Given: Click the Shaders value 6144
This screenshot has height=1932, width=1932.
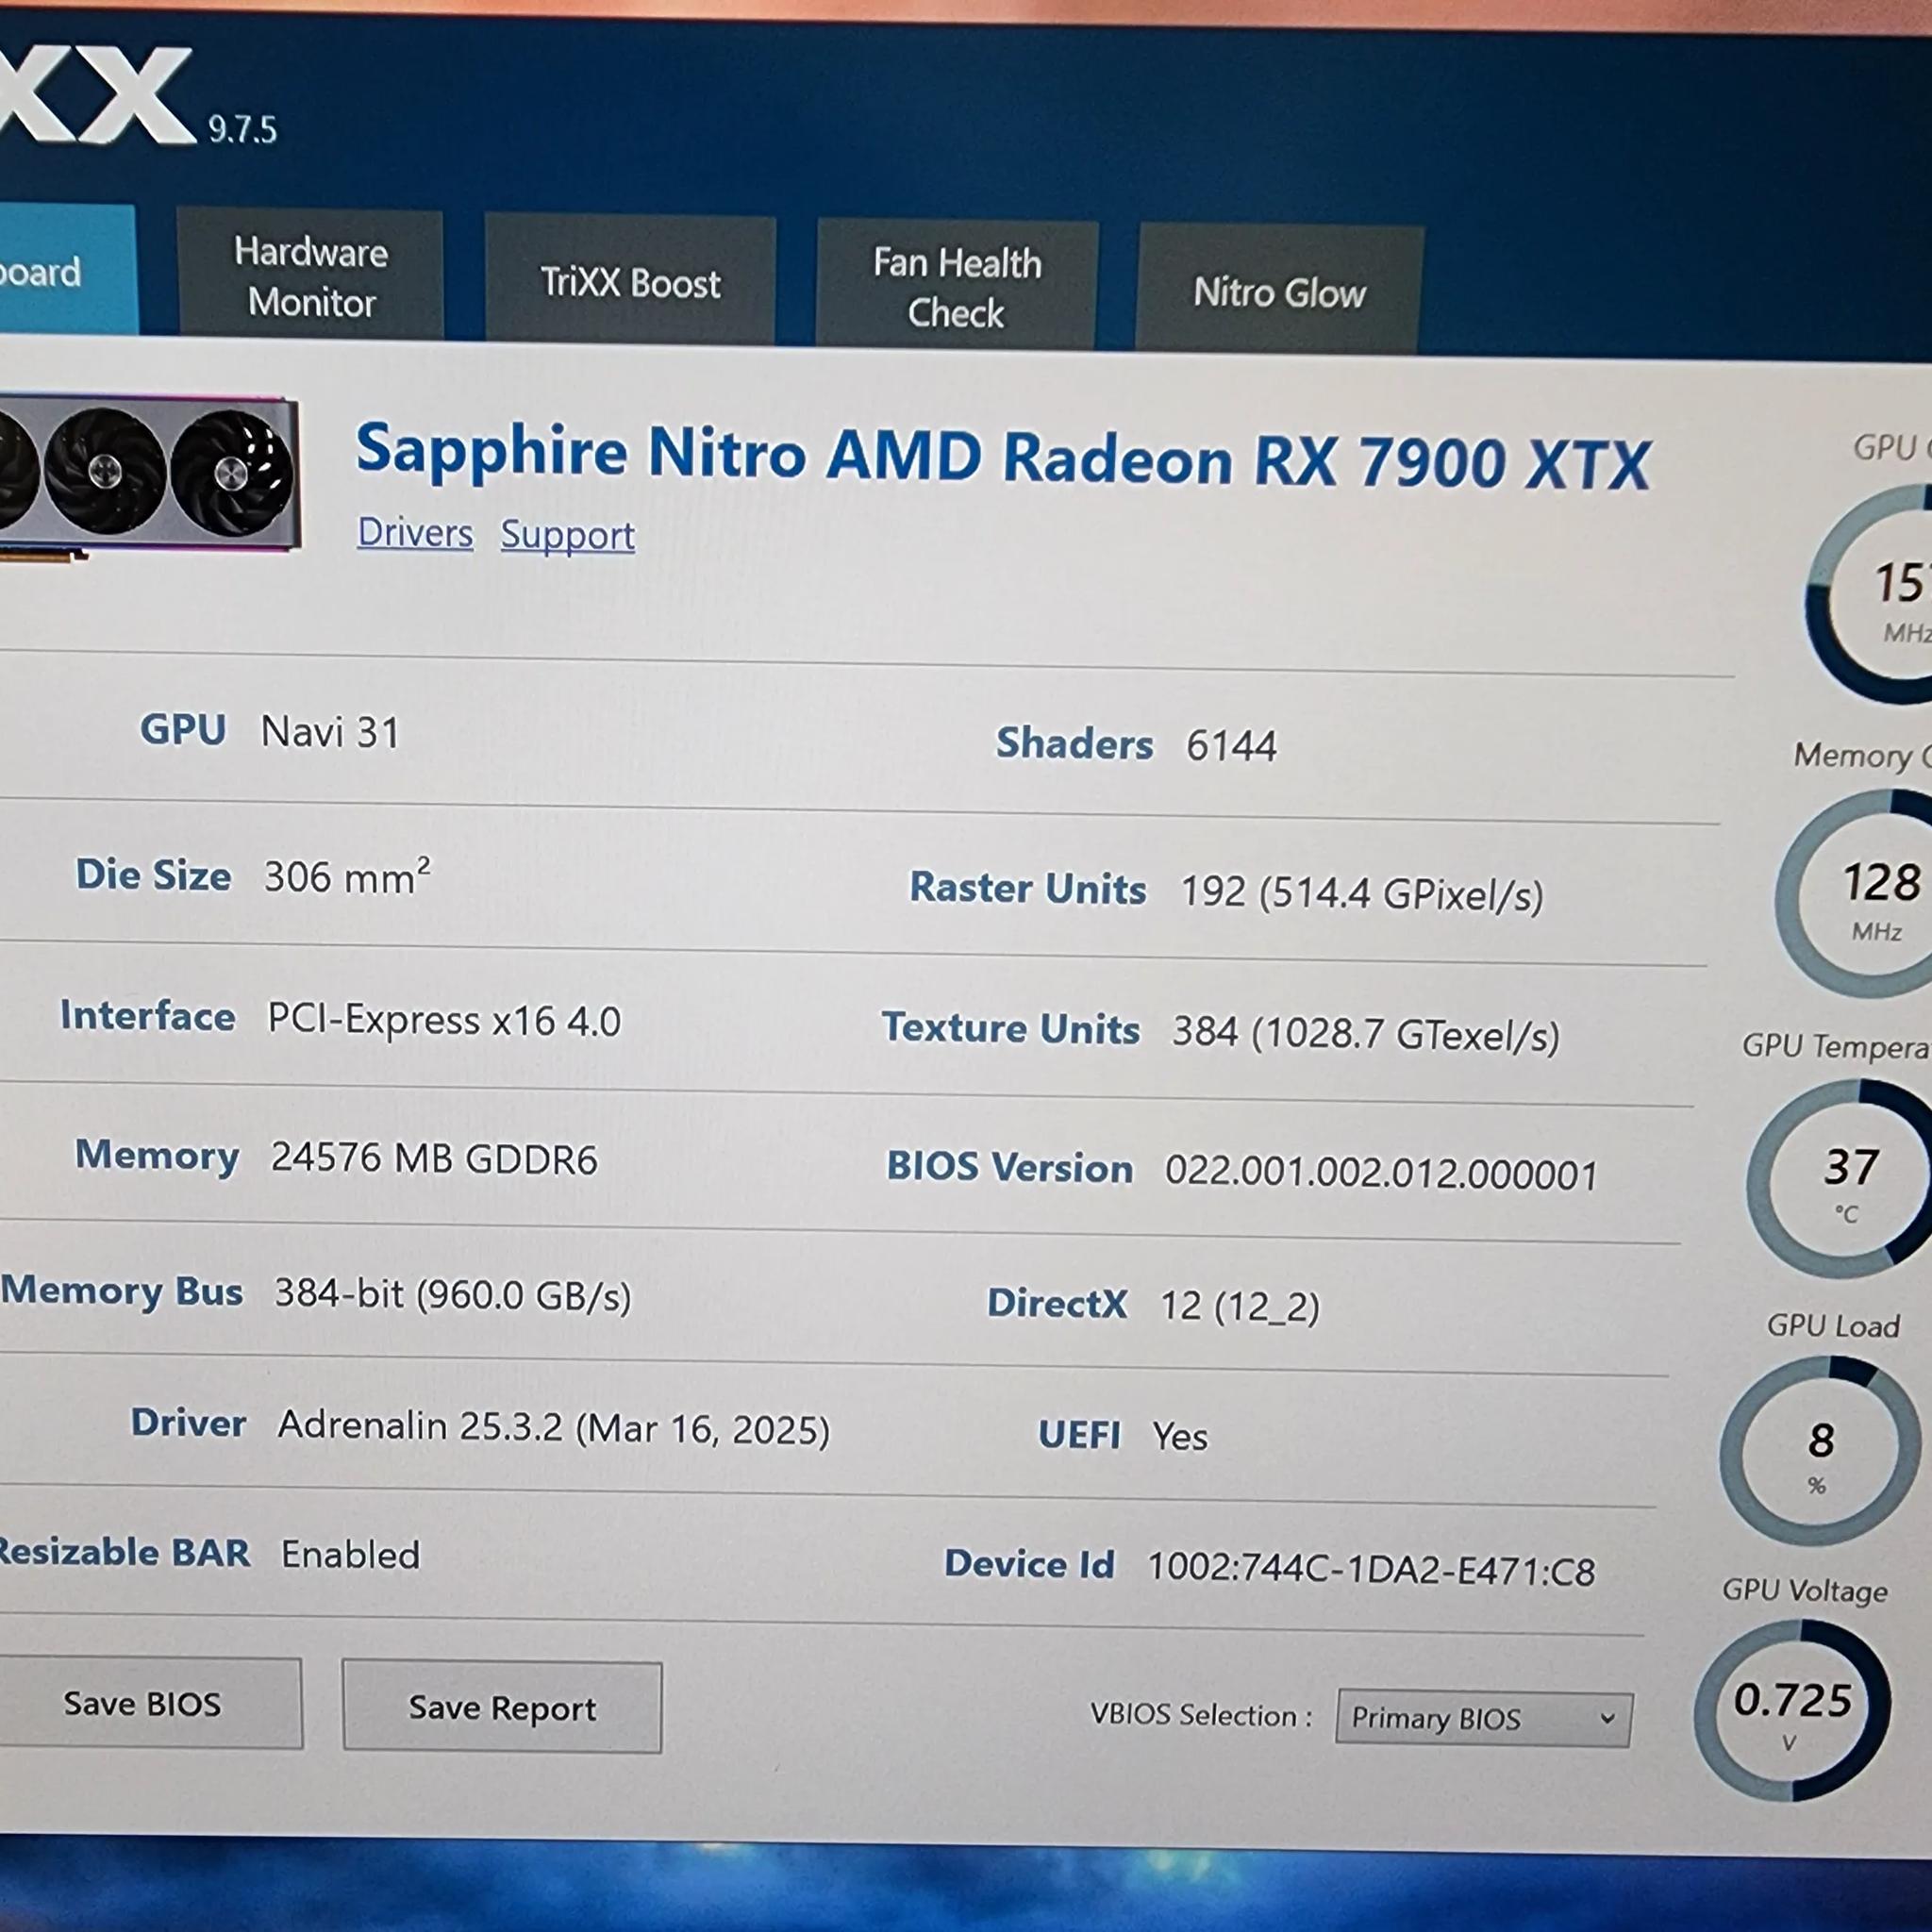Looking at the screenshot, I should tap(1231, 746).
